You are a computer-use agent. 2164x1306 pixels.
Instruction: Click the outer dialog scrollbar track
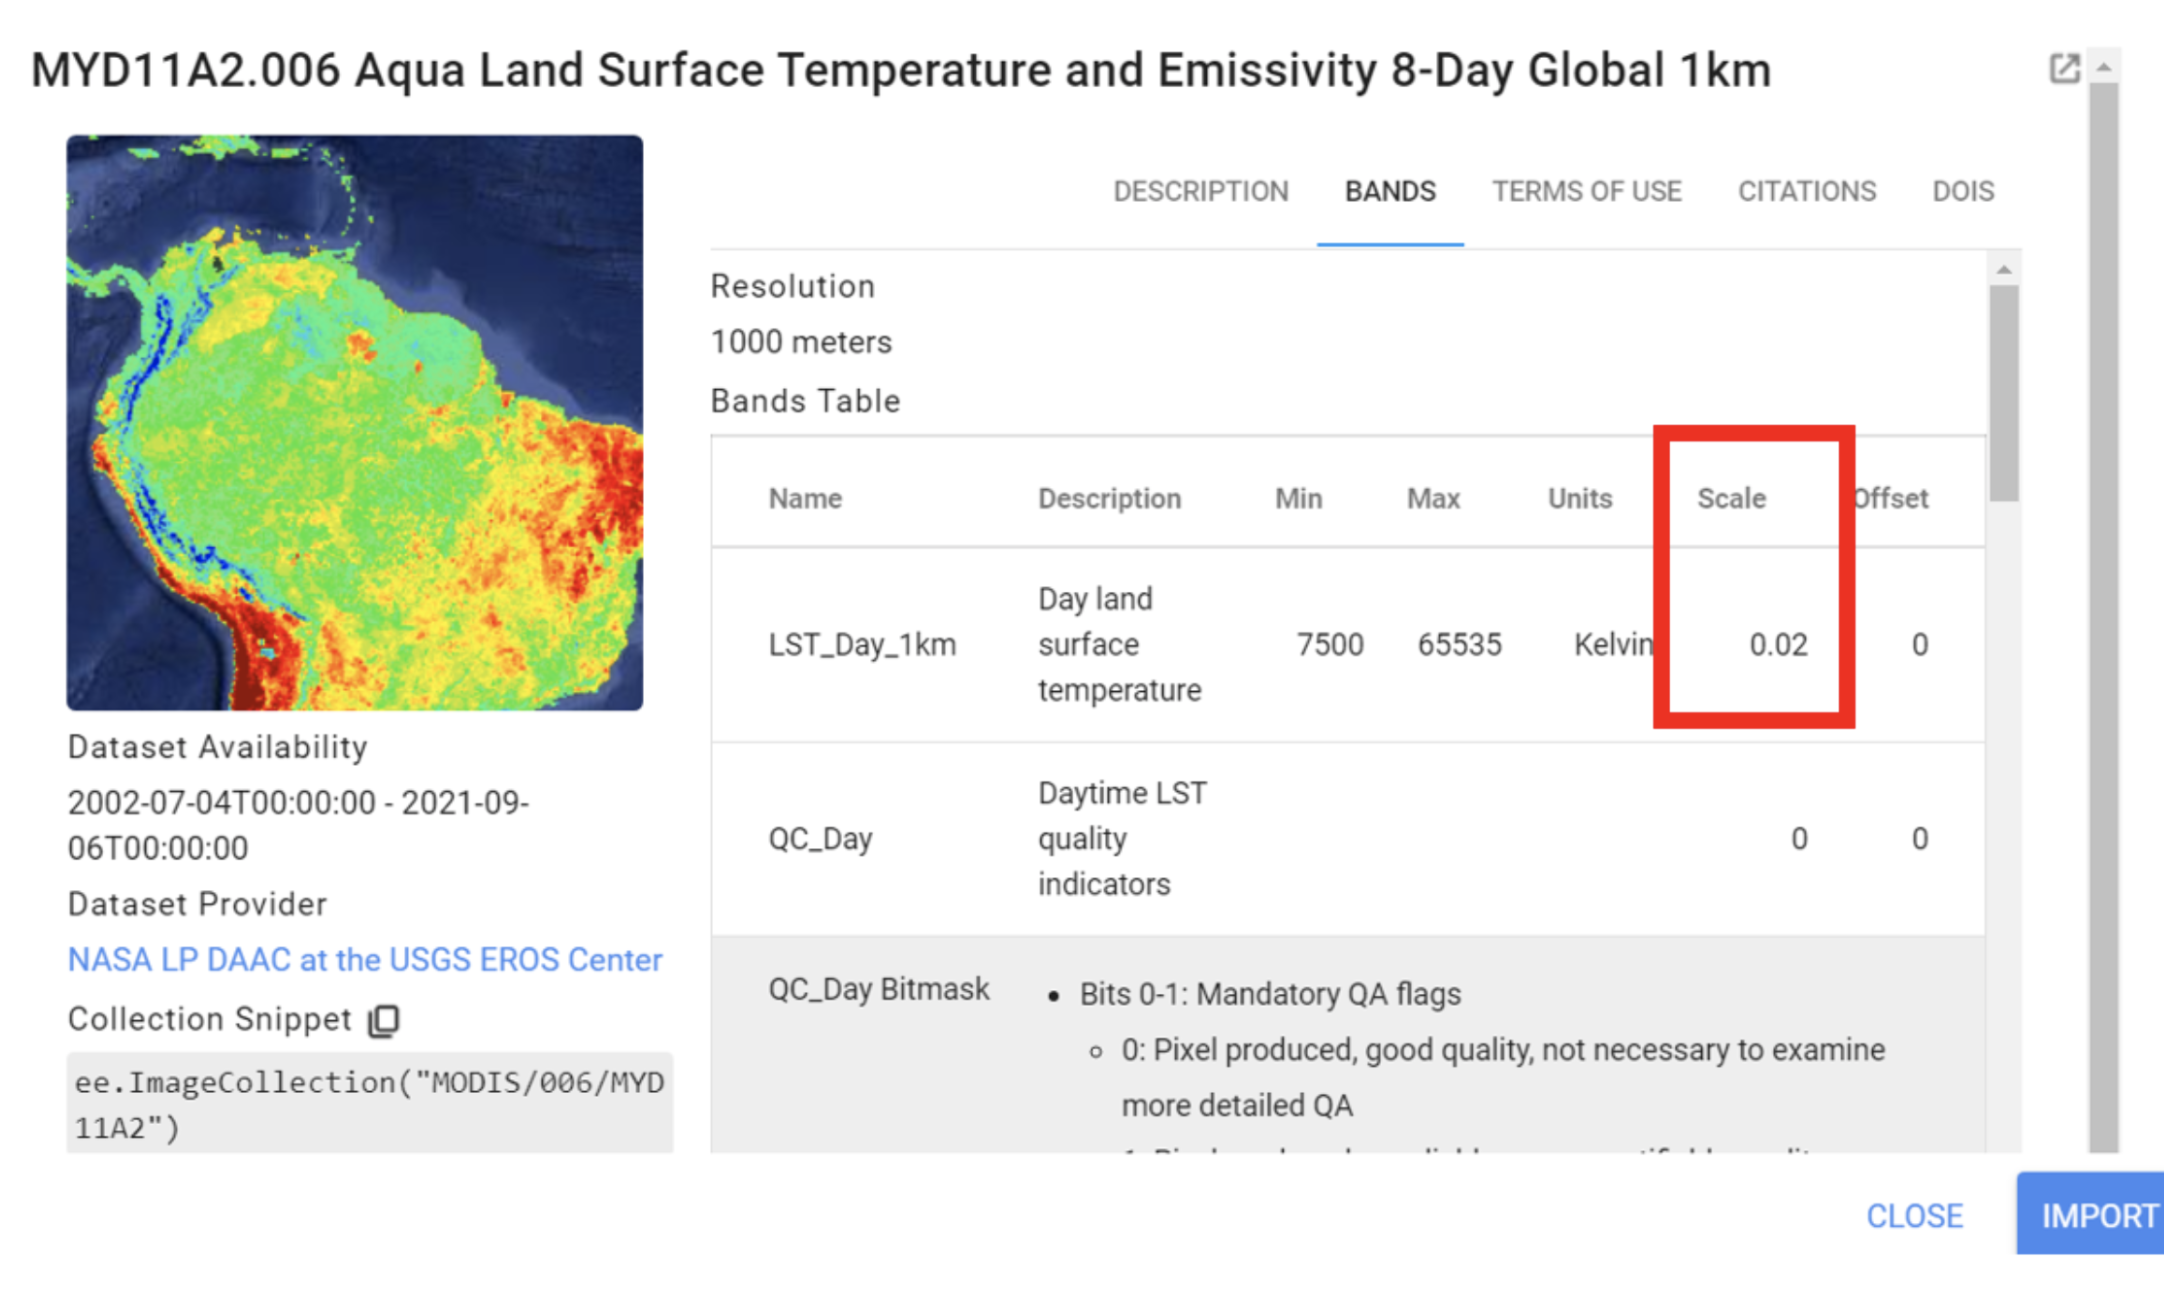pos(2104,616)
